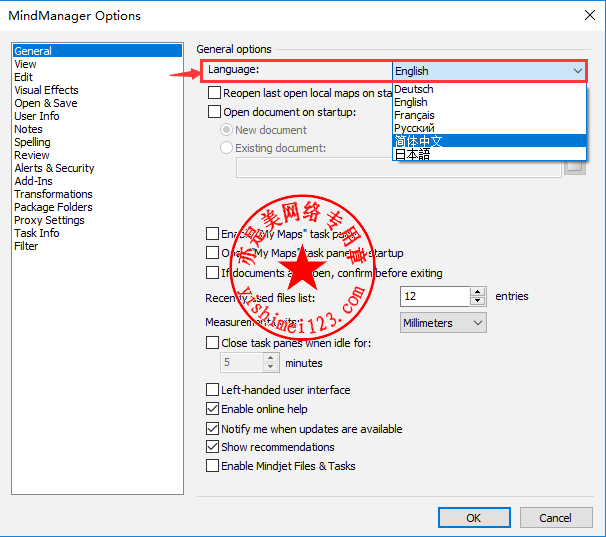Select 简体中文 language option
This screenshot has height=537, width=606.
489,141
